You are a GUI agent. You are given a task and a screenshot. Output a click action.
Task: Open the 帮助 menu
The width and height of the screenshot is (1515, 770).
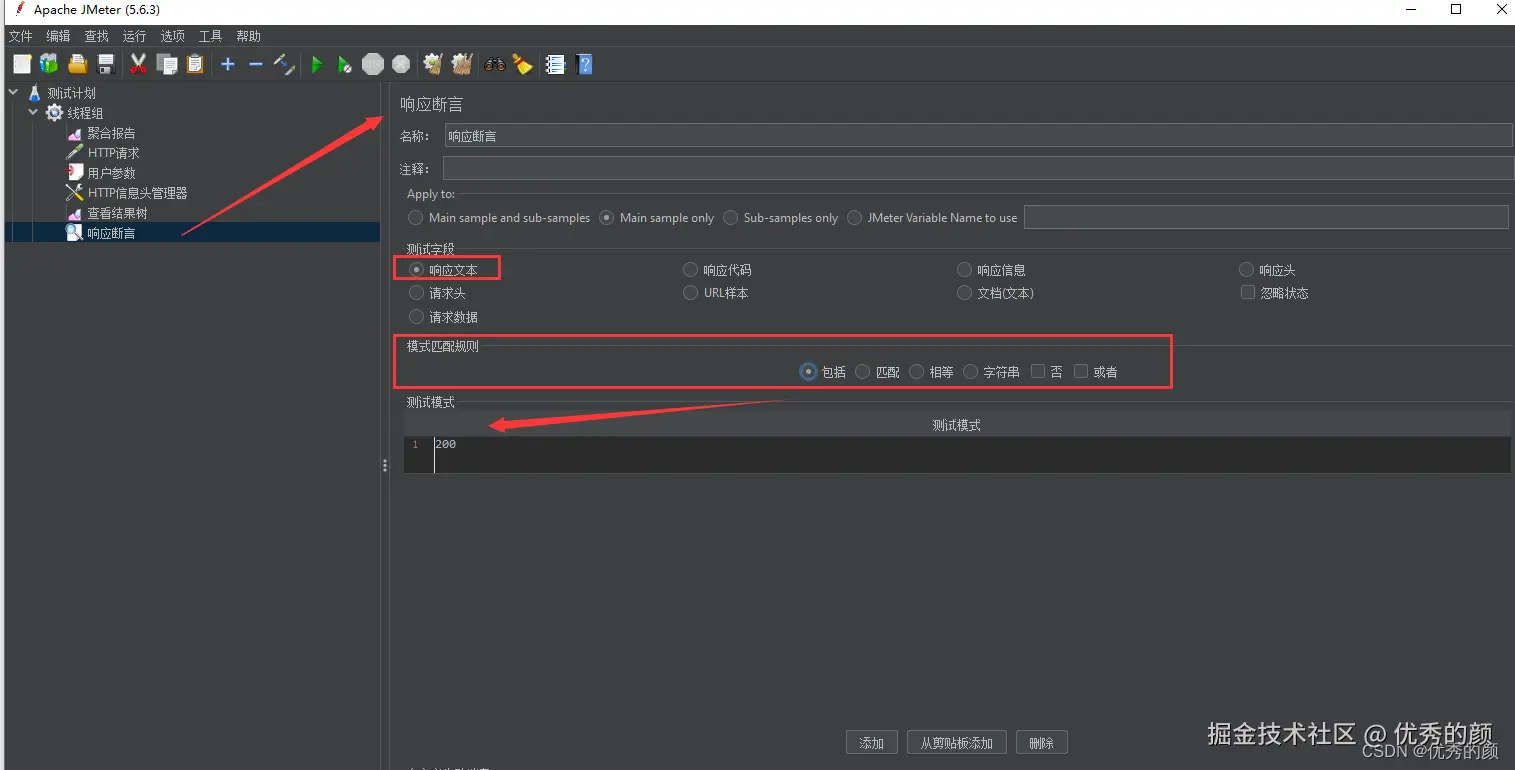[248, 36]
